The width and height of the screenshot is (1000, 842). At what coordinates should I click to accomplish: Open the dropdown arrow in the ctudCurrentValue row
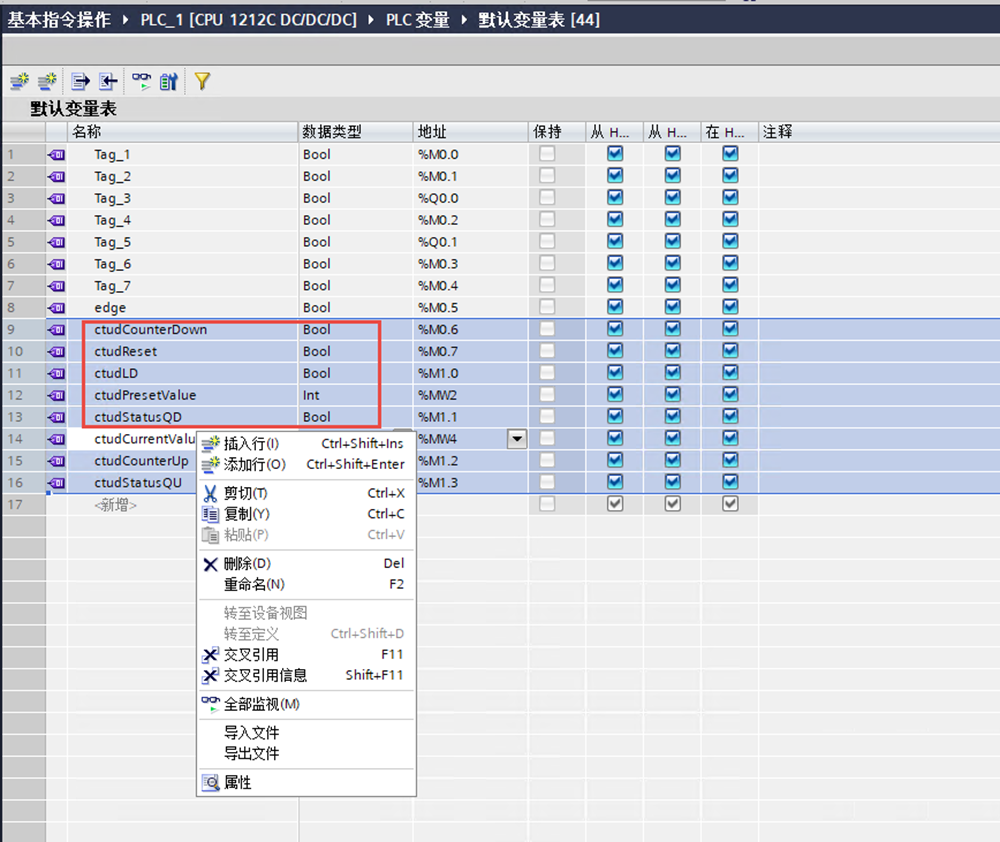click(517, 438)
